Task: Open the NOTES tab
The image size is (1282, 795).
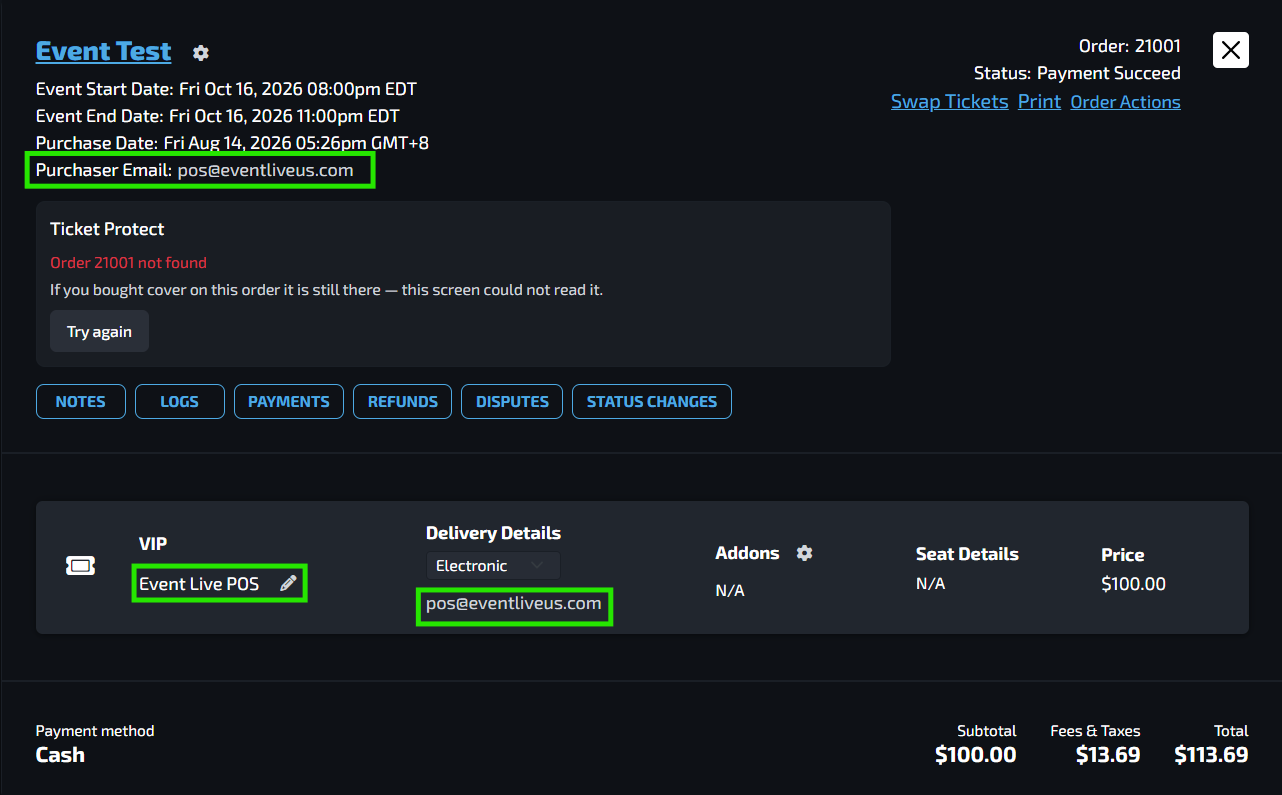Action: 81,401
